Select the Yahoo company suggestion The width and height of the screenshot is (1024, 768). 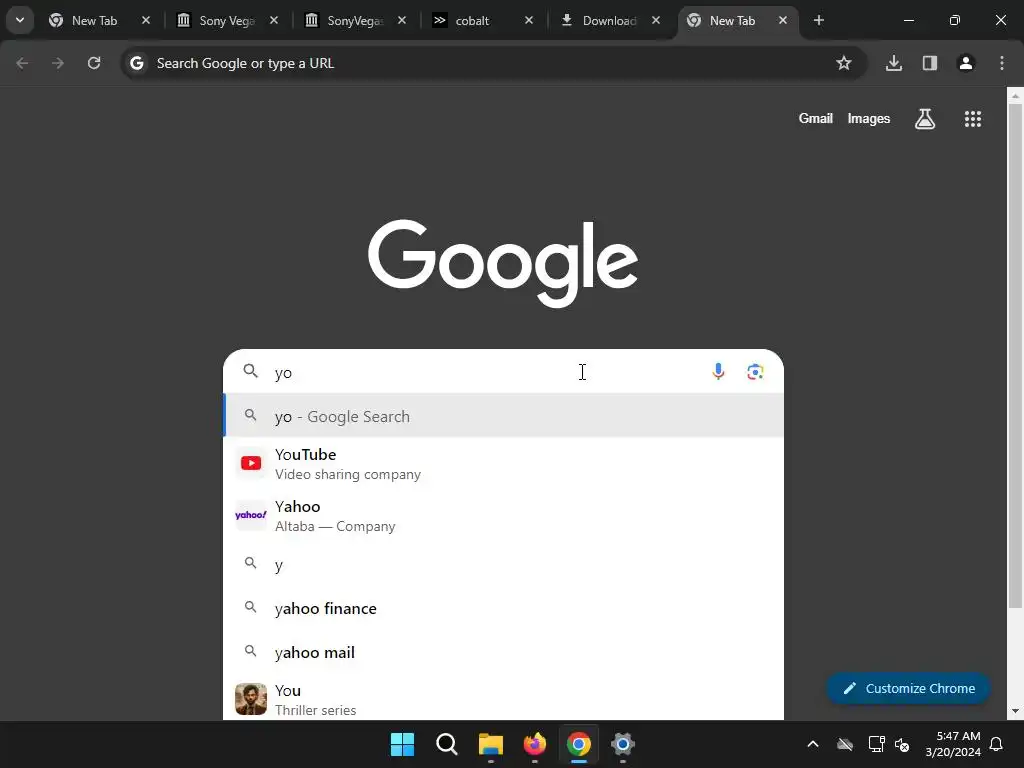pyautogui.click(x=503, y=516)
